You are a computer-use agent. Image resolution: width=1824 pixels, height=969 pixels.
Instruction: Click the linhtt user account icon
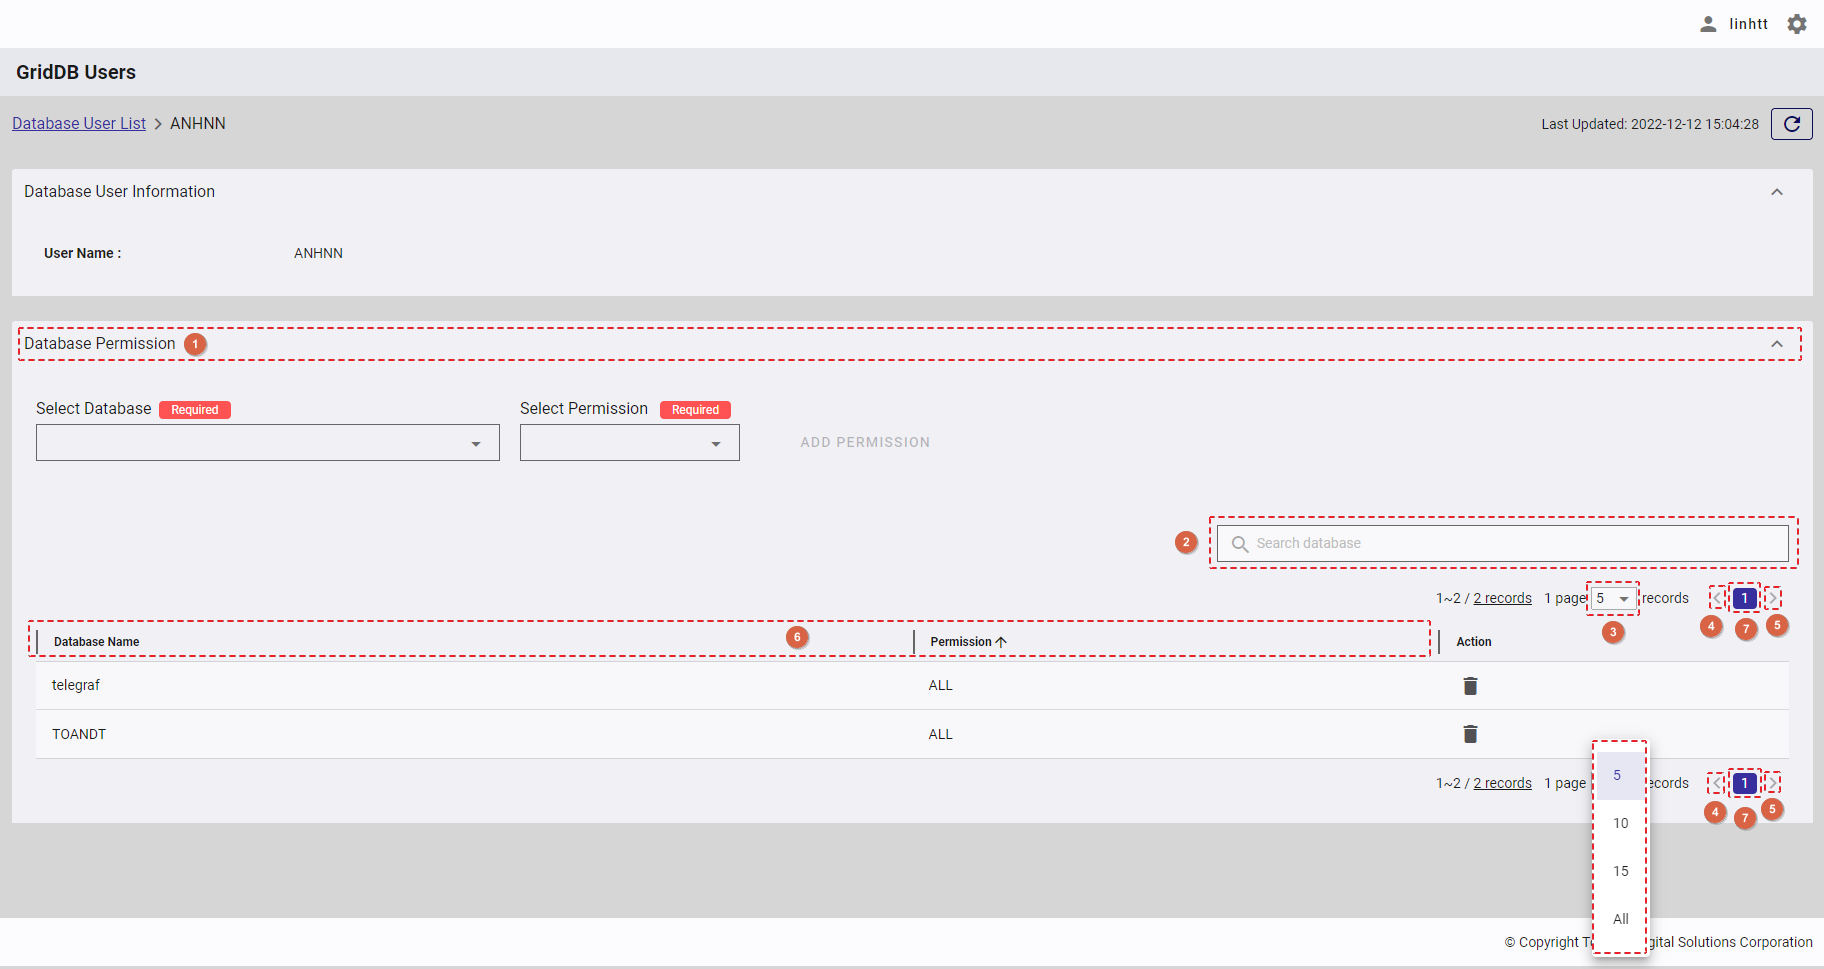(1708, 24)
